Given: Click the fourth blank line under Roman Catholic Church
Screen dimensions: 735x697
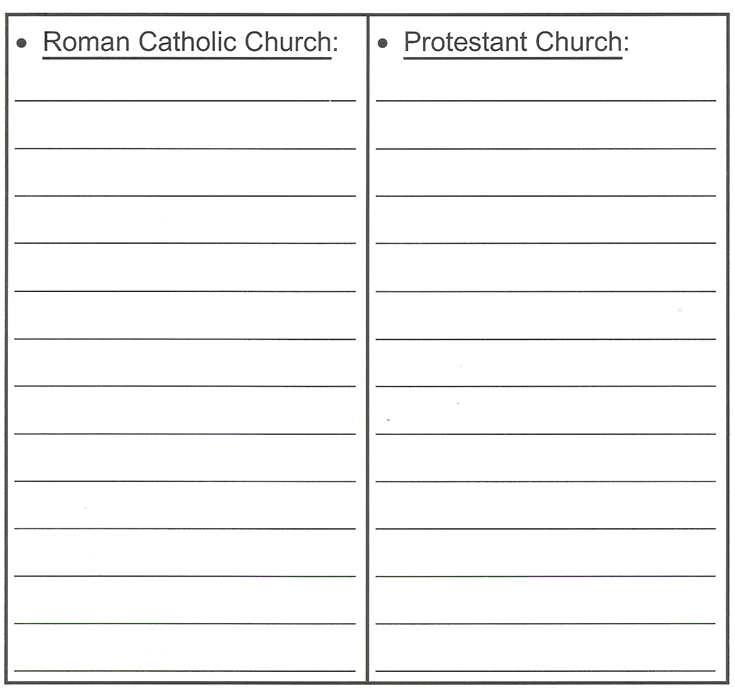Looking at the screenshot, I should tap(185, 242).
